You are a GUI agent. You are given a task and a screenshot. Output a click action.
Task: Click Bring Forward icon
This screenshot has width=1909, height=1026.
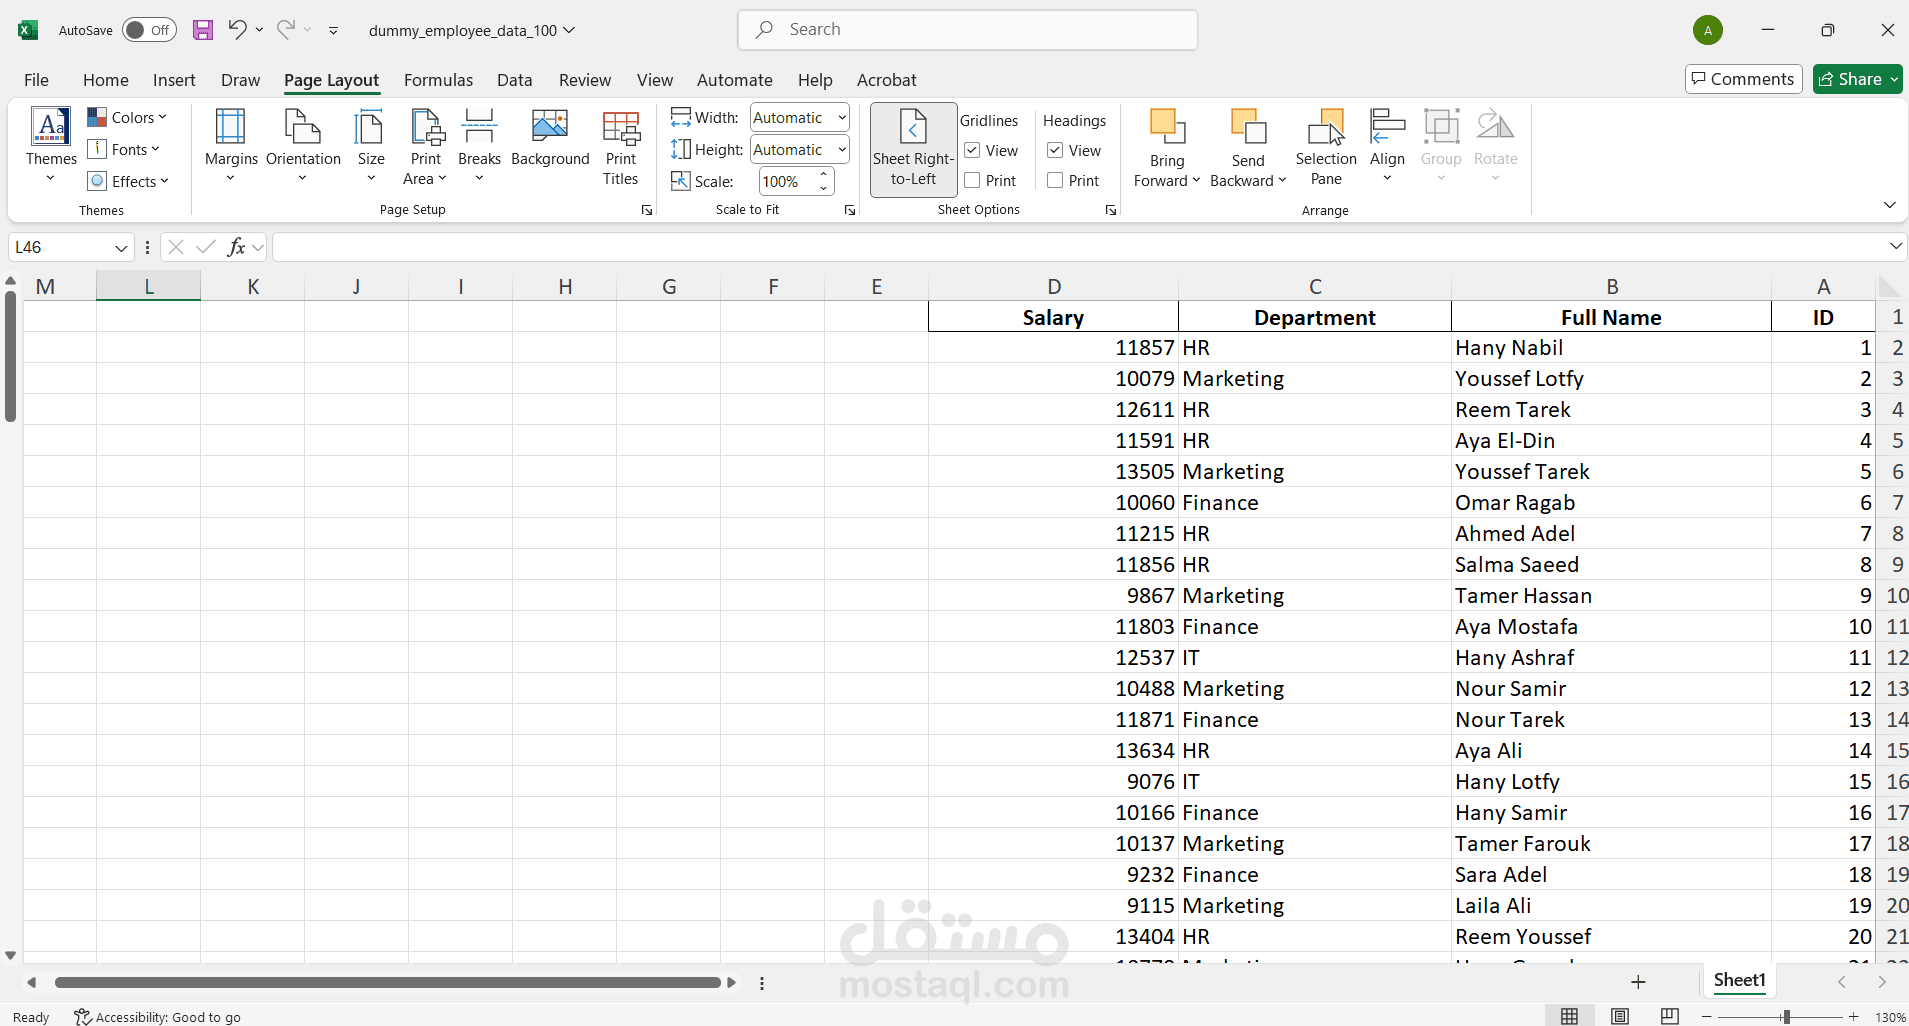(x=1166, y=127)
